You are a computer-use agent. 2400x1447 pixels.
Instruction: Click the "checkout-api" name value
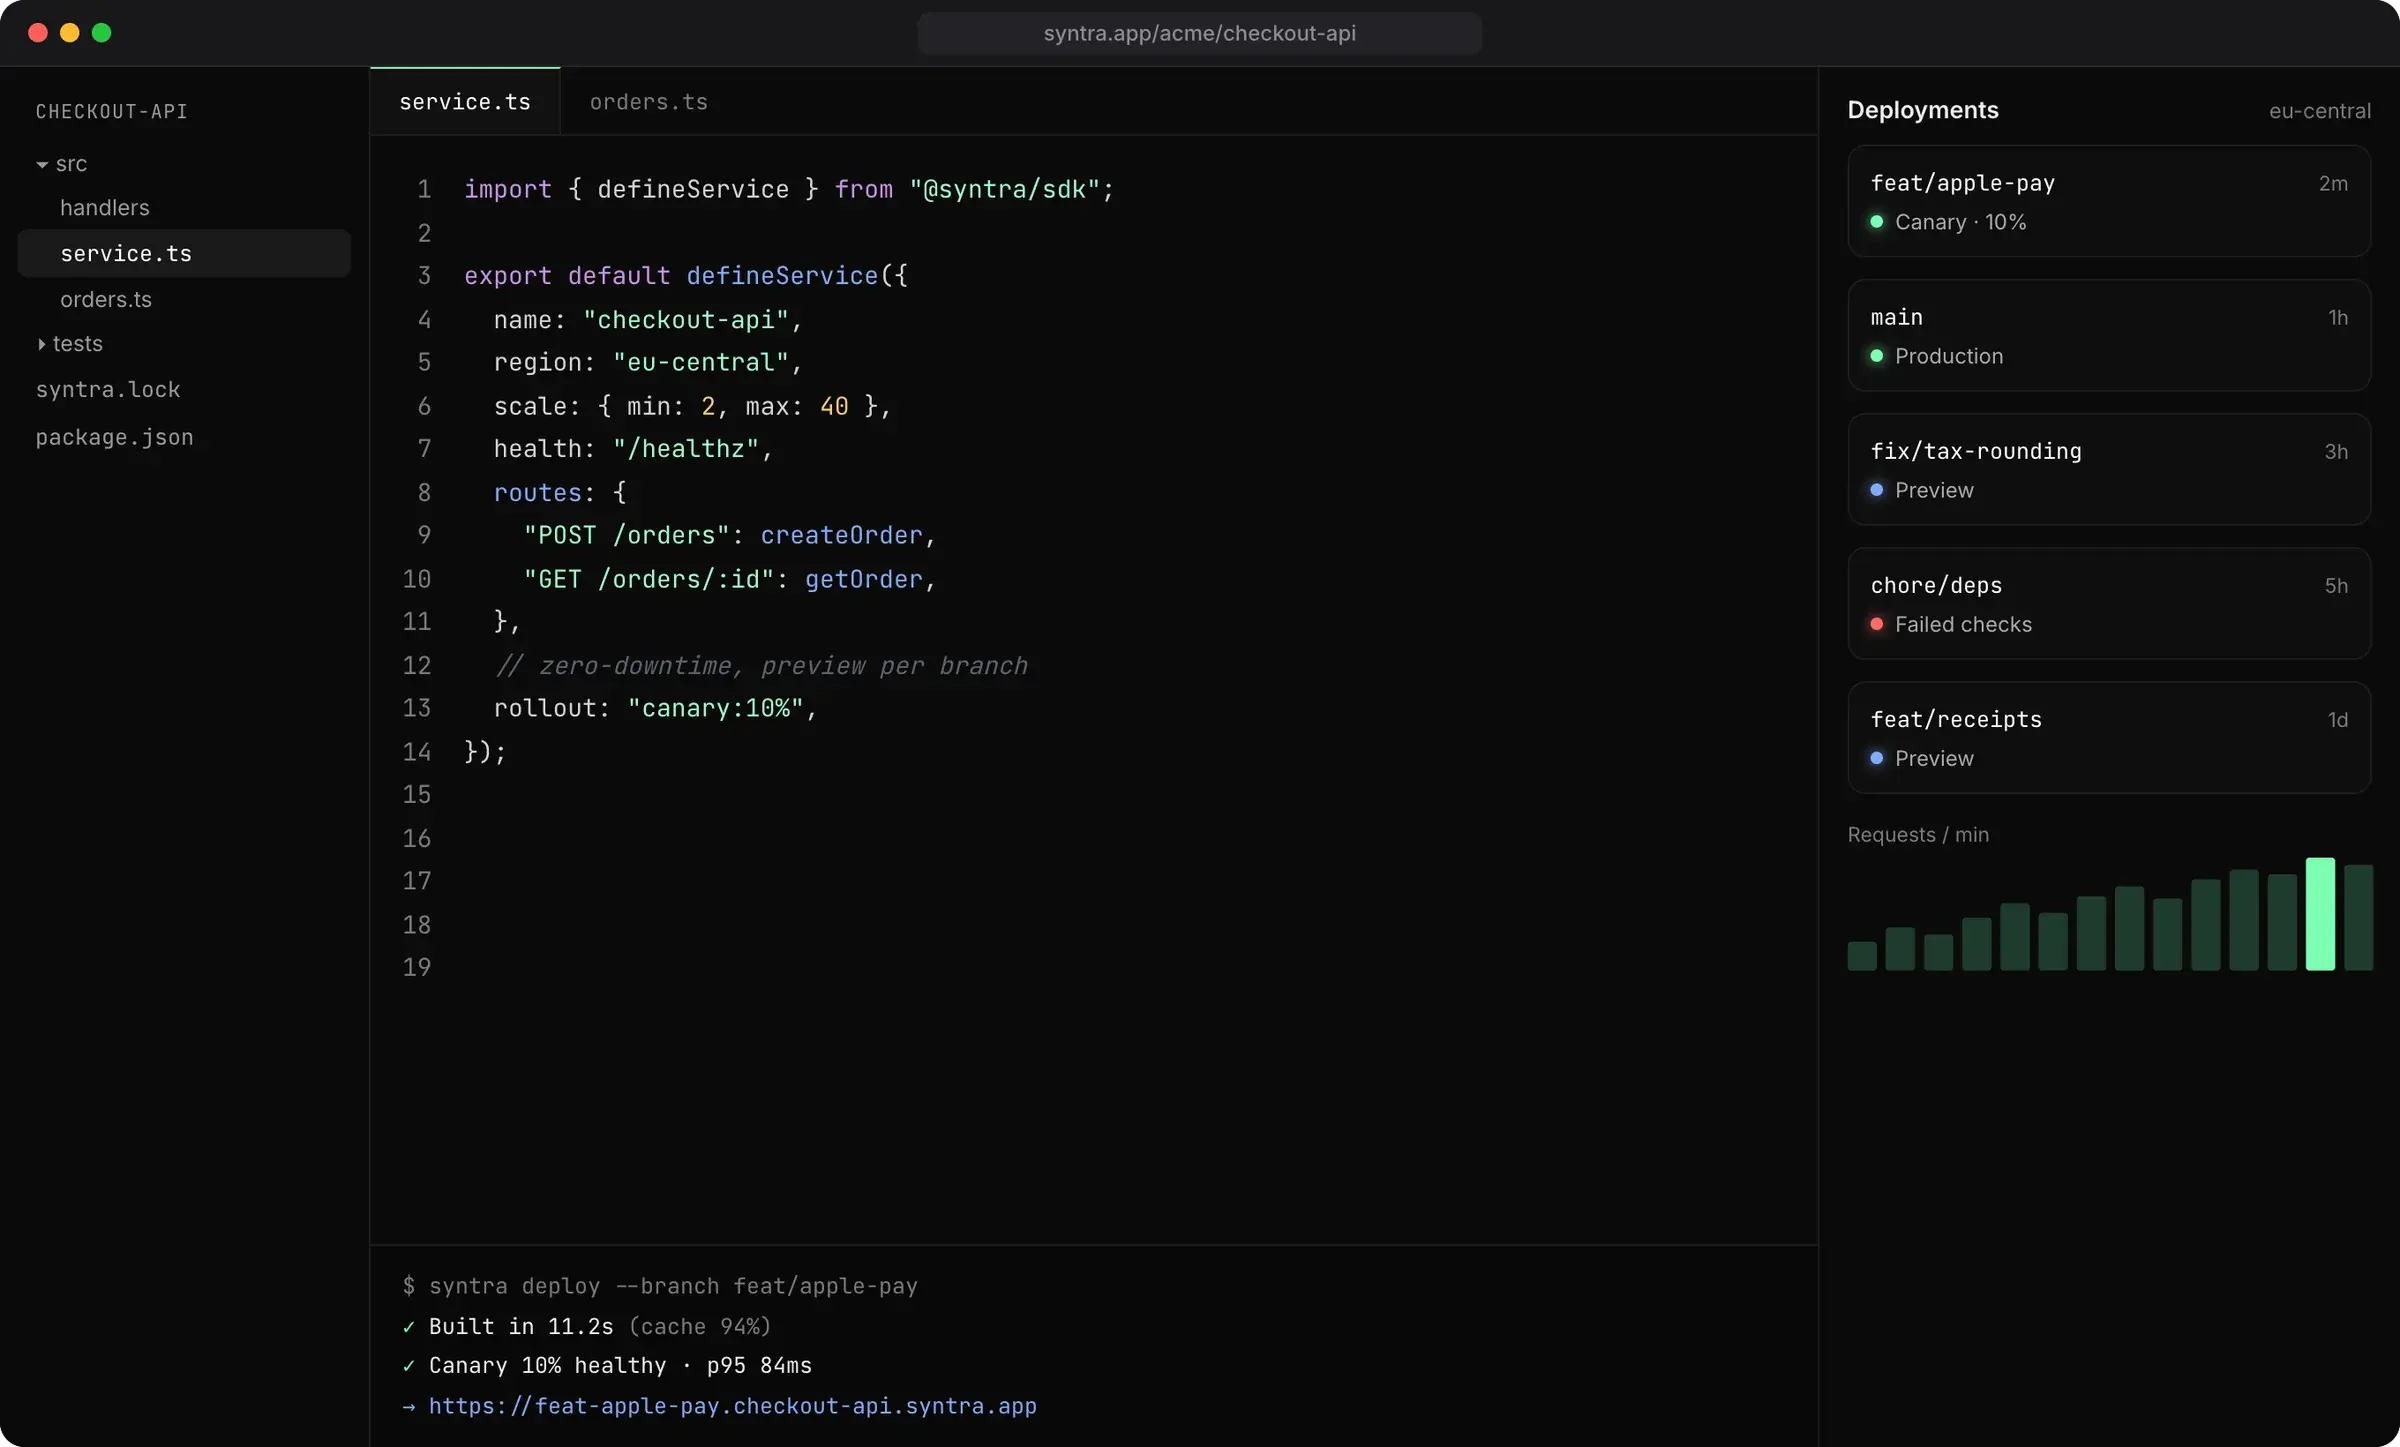pyautogui.click(x=686, y=320)
